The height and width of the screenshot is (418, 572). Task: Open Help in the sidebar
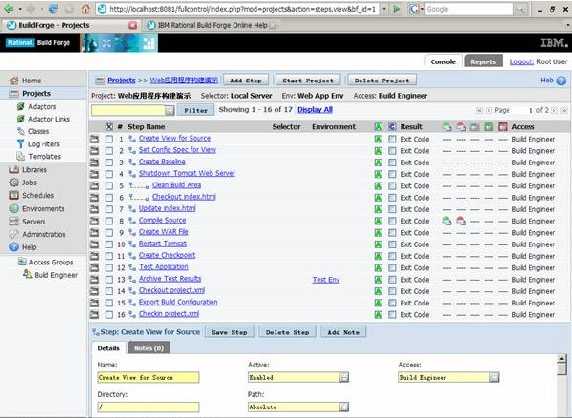click(x=29, y=247)
